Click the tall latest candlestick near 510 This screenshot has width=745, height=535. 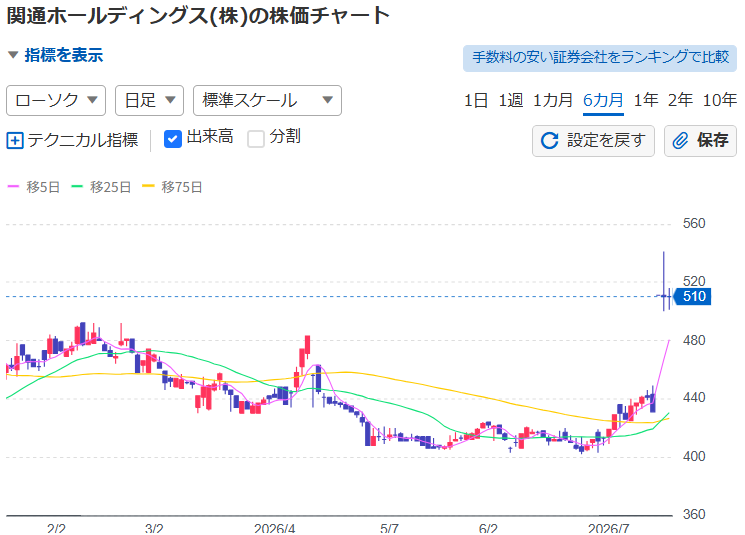click(x=664, y=281)
